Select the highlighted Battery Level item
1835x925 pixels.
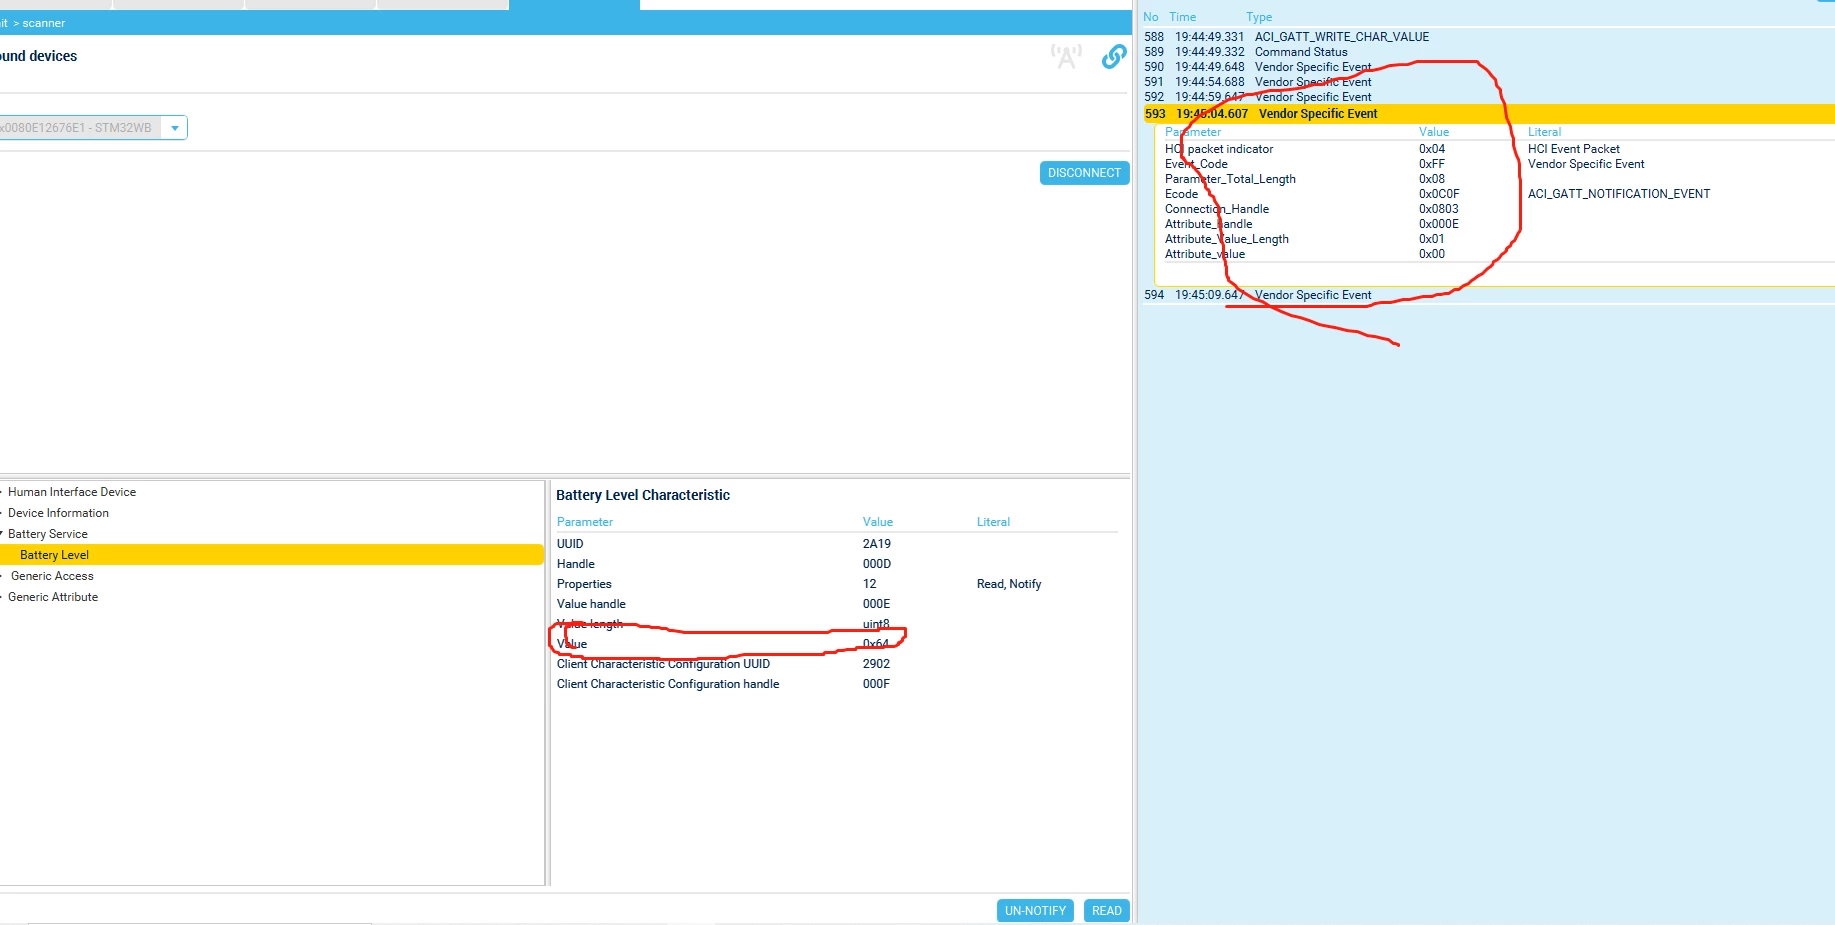tap(271, 555)
